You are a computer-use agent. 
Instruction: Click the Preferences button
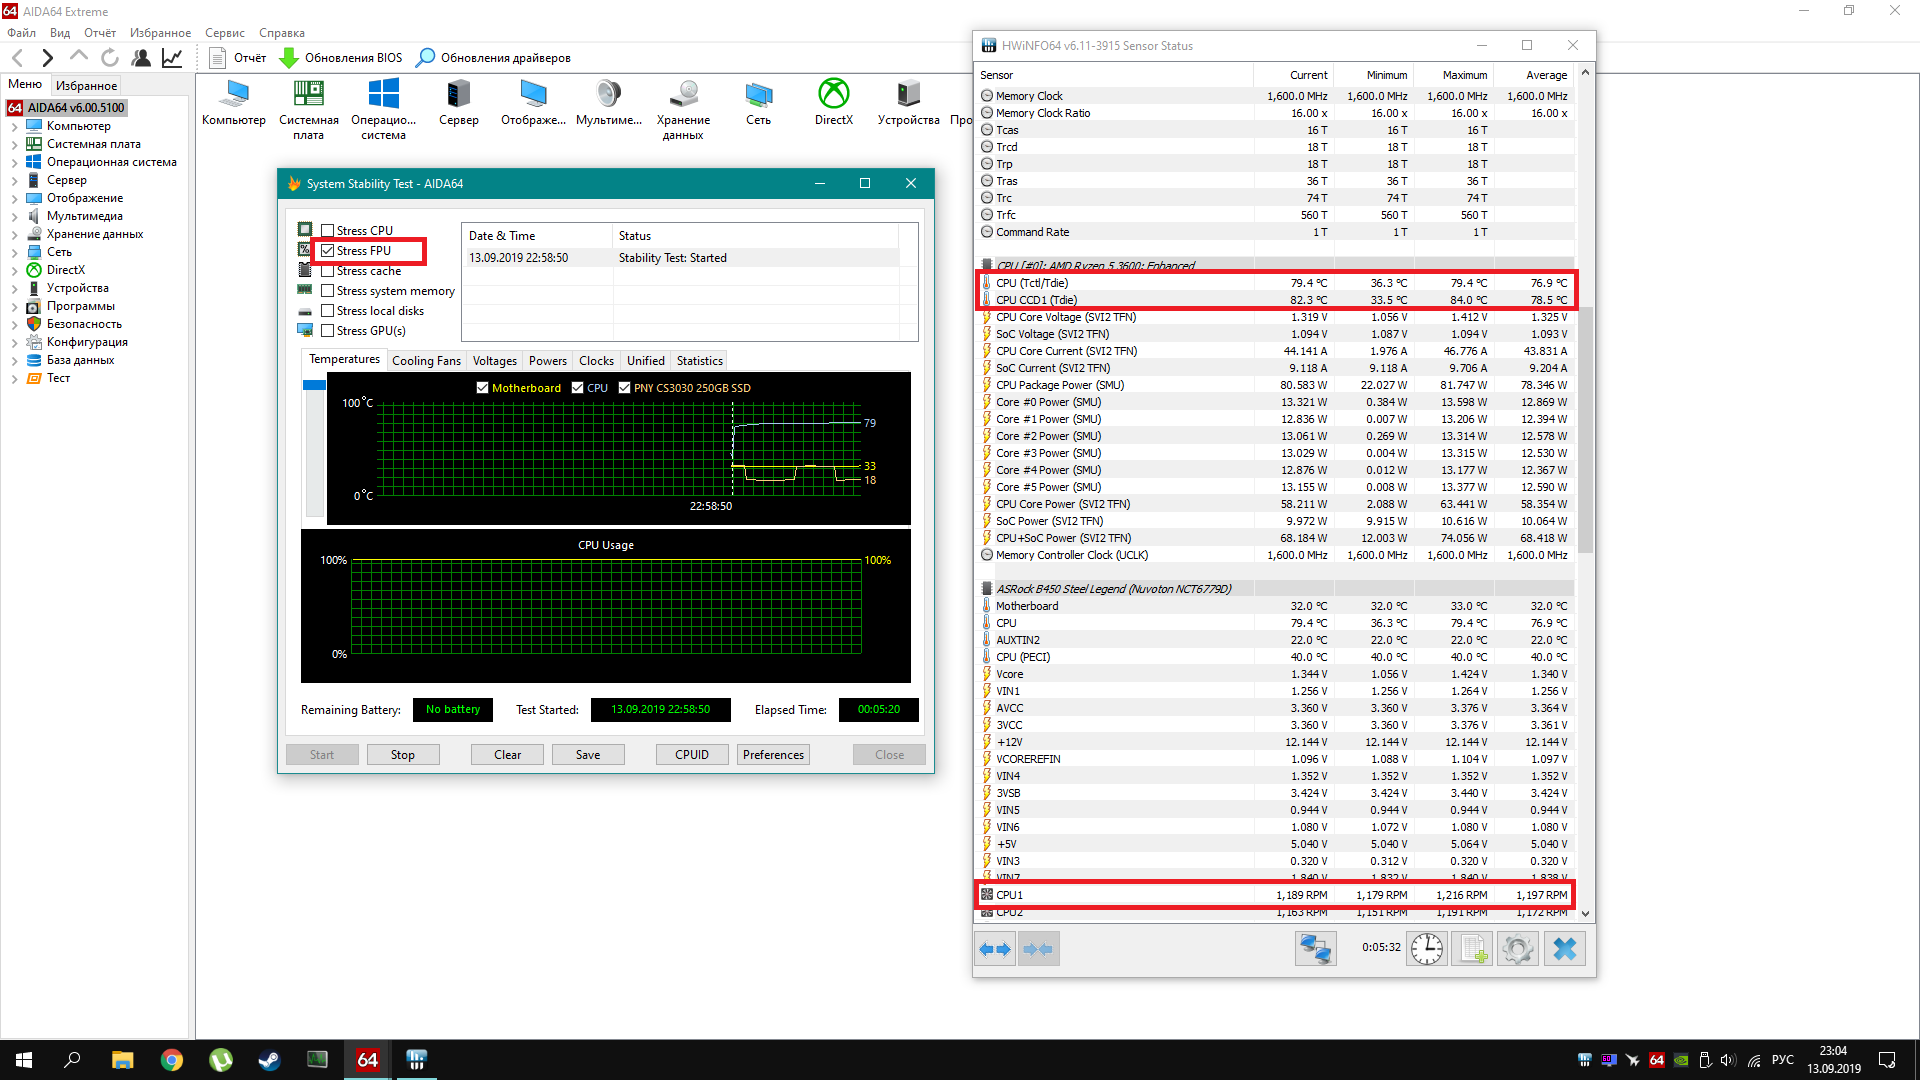(773, 755)
